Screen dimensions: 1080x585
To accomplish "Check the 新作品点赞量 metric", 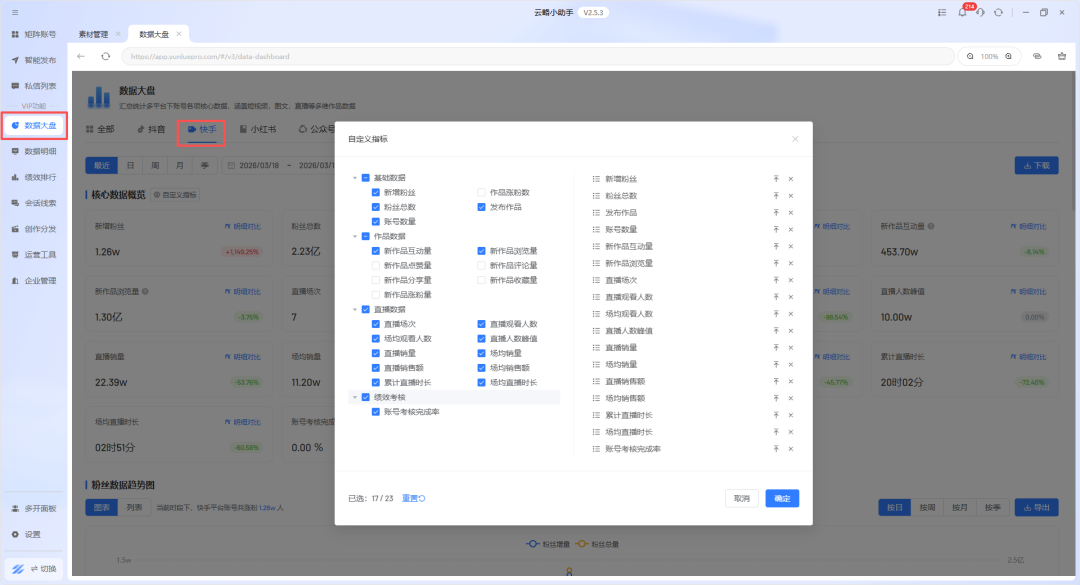I will tap(376, 266).
